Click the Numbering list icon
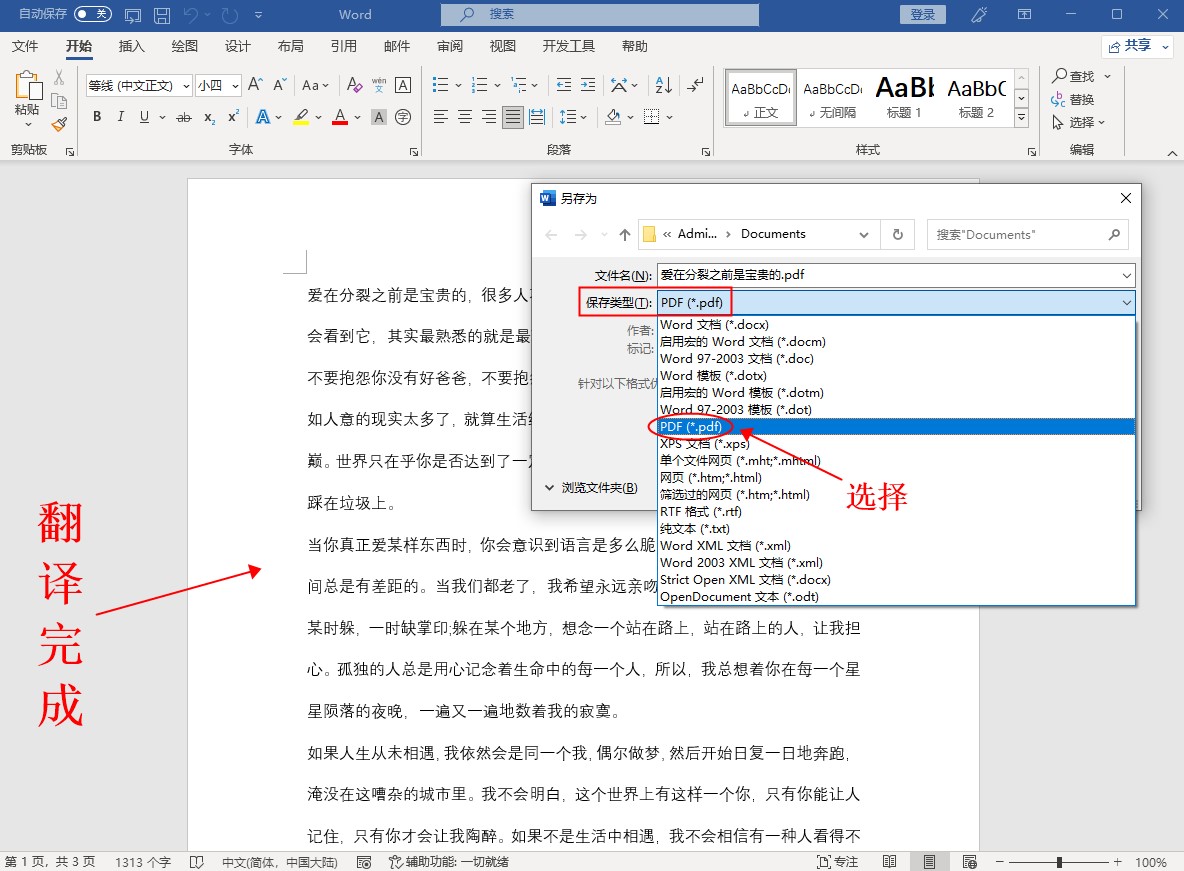 coord(479,85)
